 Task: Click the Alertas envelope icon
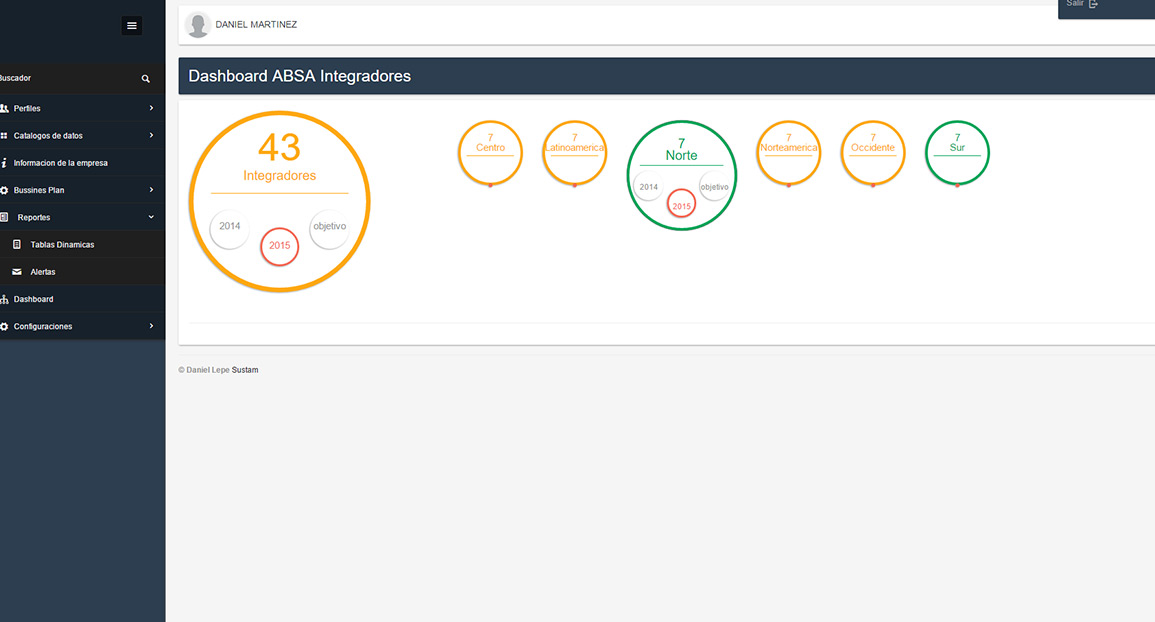click(17, 272)
